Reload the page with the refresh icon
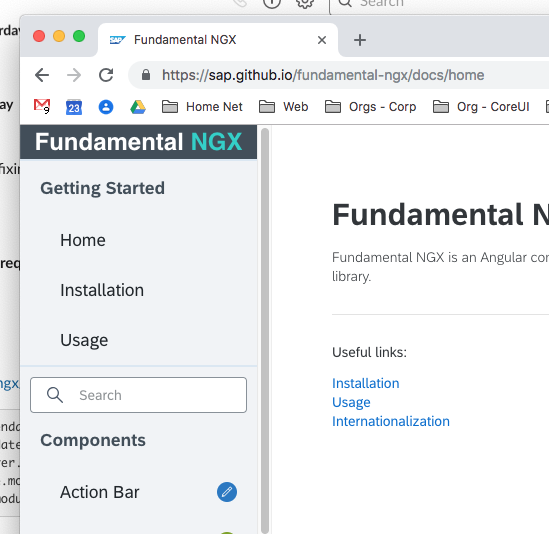This screenshot has height=534, width=549. pos(106,75)
